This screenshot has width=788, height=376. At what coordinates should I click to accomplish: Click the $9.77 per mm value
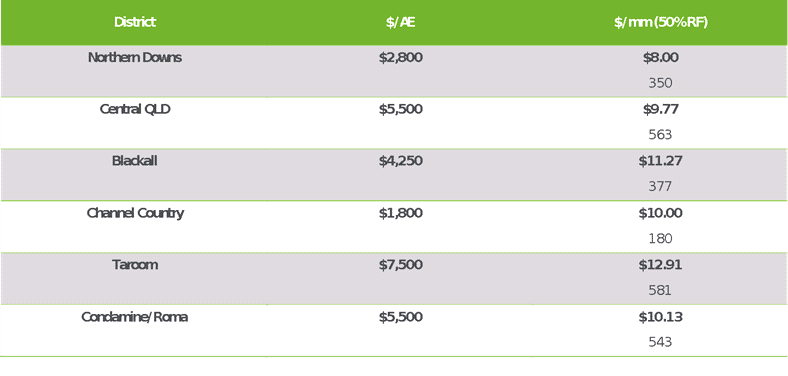[x=660, y=109]
